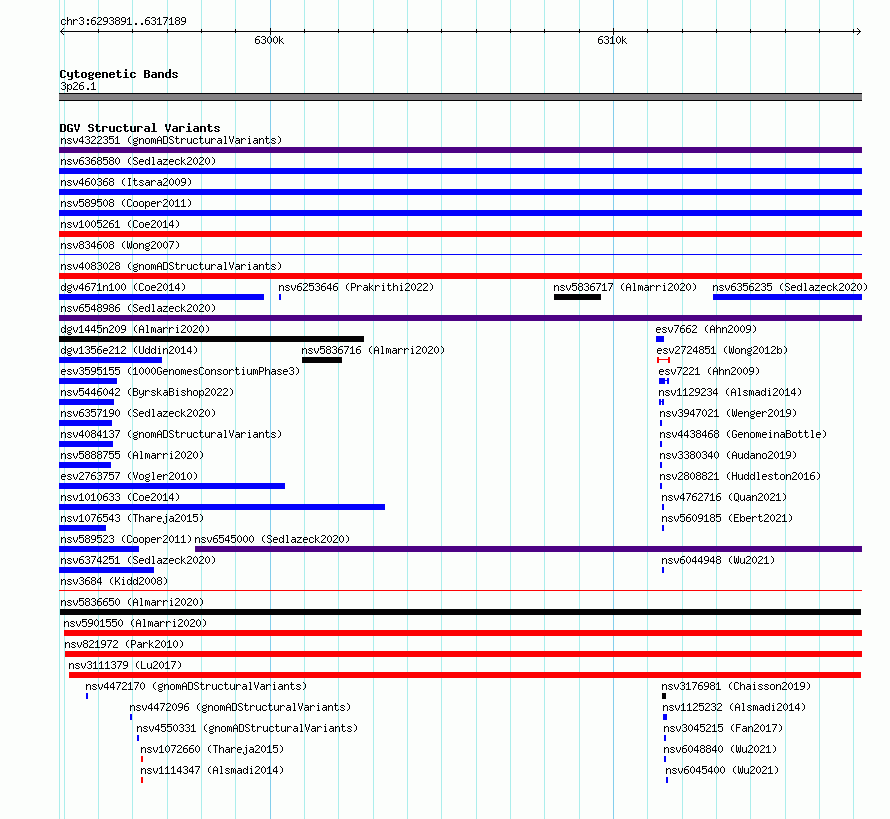Screen dimensions: 890x819
Task: Open nsv3176981 (Chaisson2019) variant
Action: point(736,686)
